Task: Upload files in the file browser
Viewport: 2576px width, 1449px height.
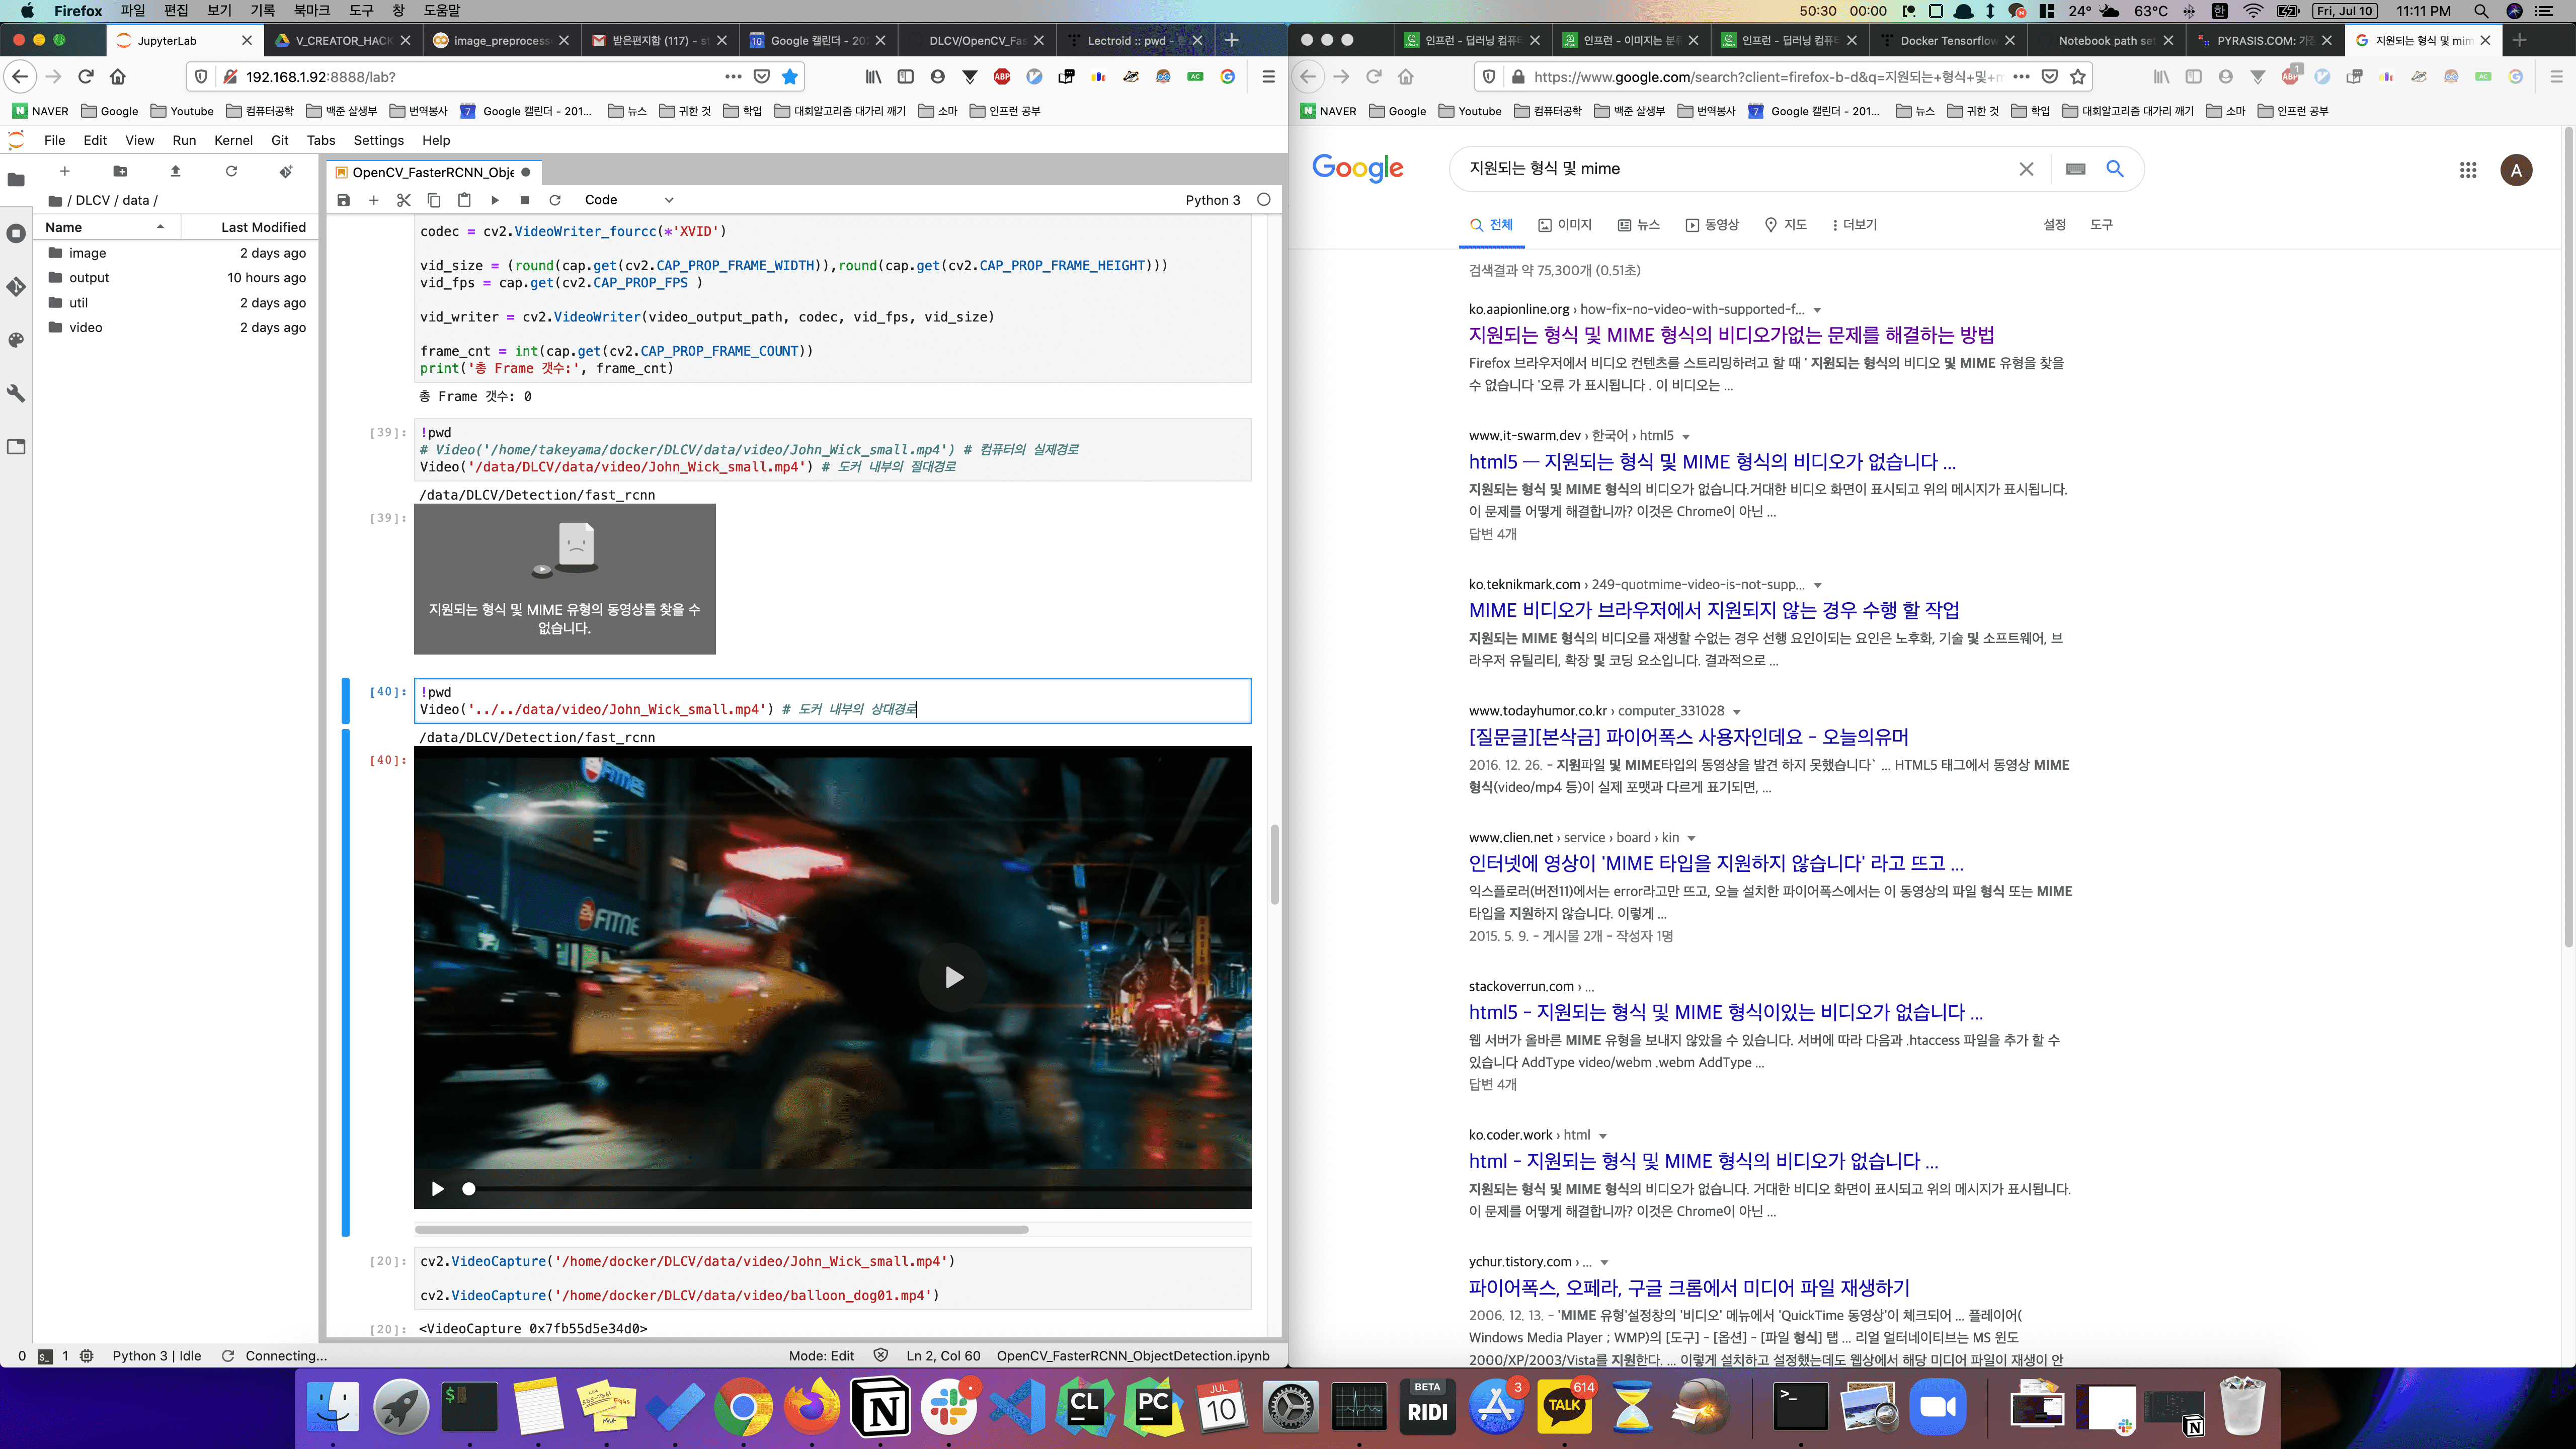Action: pyautogui.click(x=175, y=171)
